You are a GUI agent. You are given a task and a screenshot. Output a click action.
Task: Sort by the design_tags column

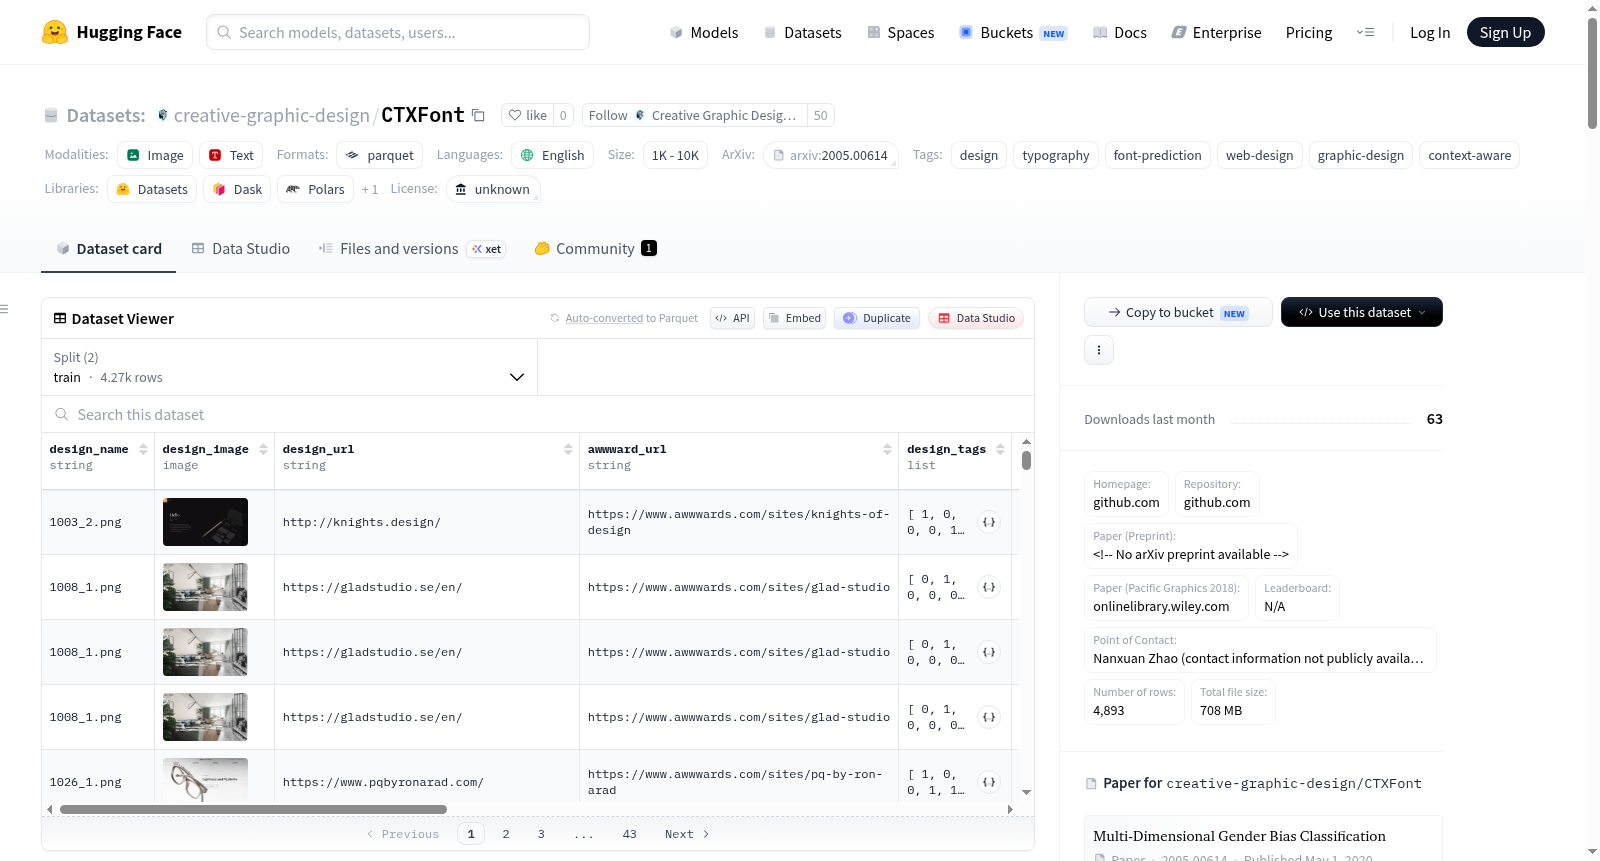point(999,450)
